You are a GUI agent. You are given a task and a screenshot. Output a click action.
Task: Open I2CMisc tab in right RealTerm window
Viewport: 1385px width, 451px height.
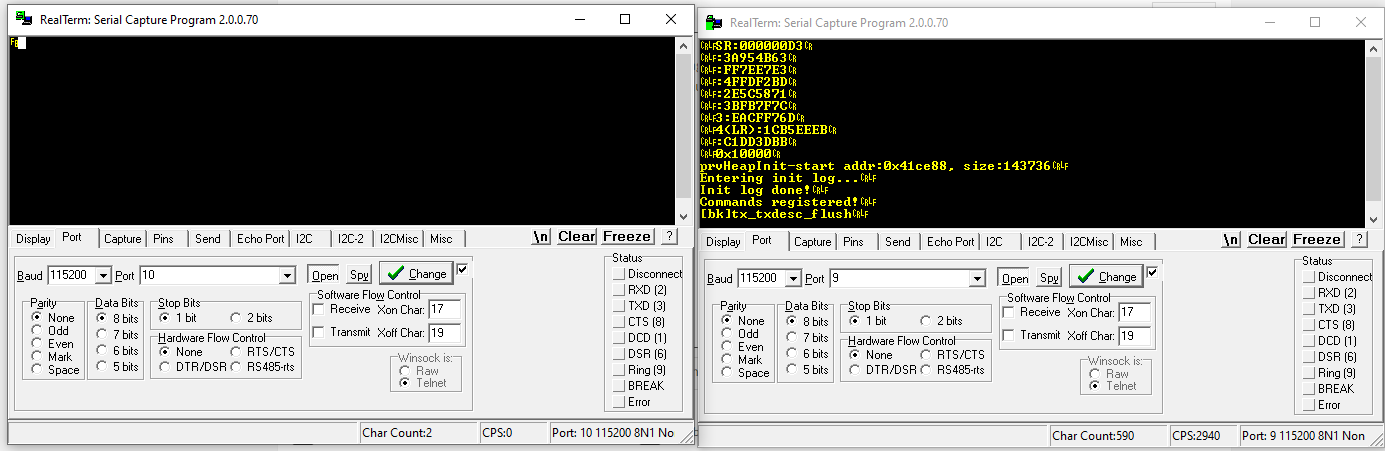pos(1089,241)
